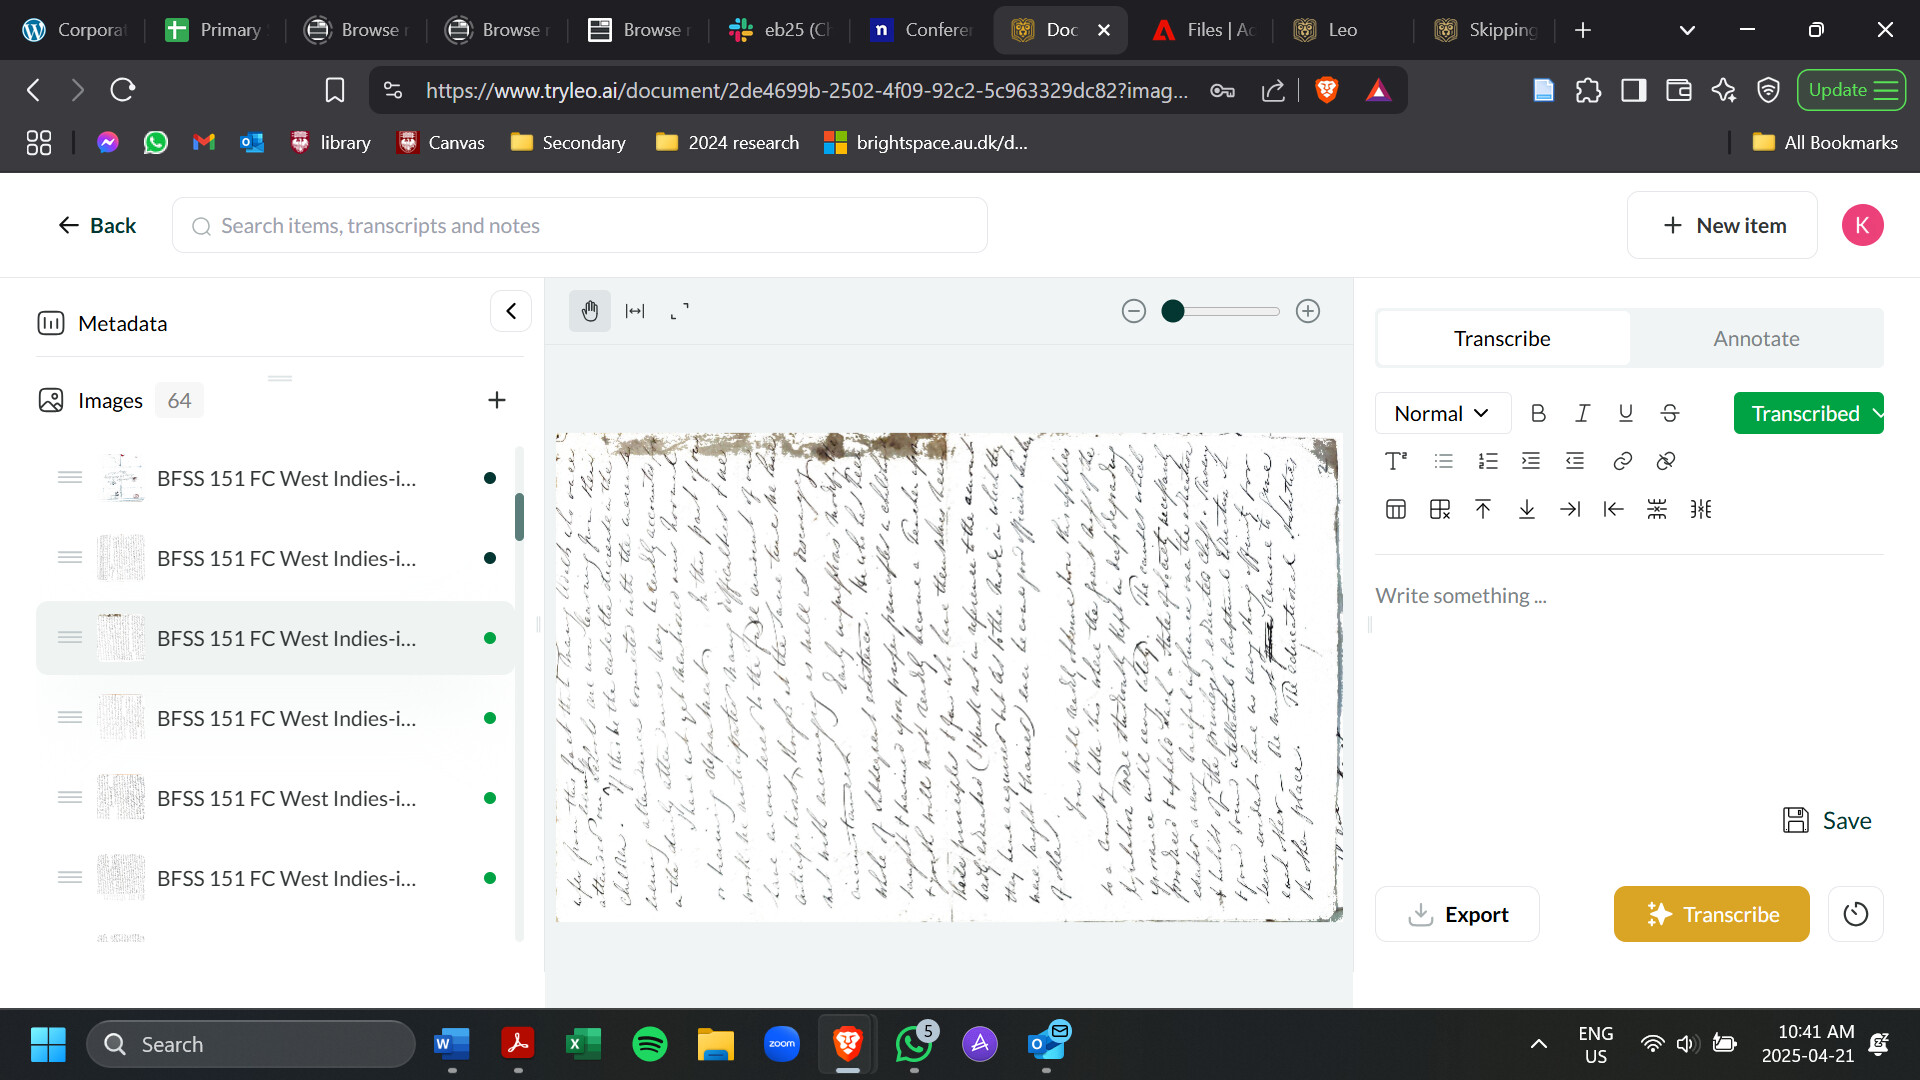Toggle bold formatting
This screenshot has width=1920, height=1080.
1538,413
